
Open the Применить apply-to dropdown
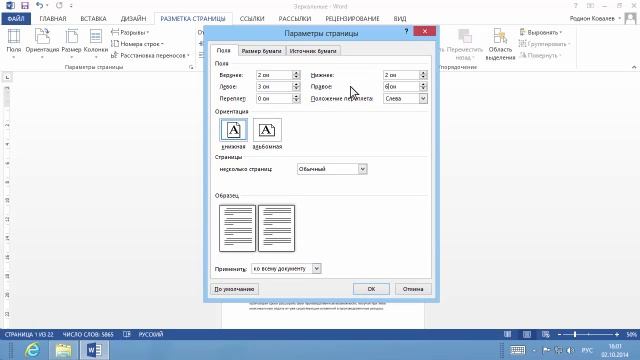[286, 269]
